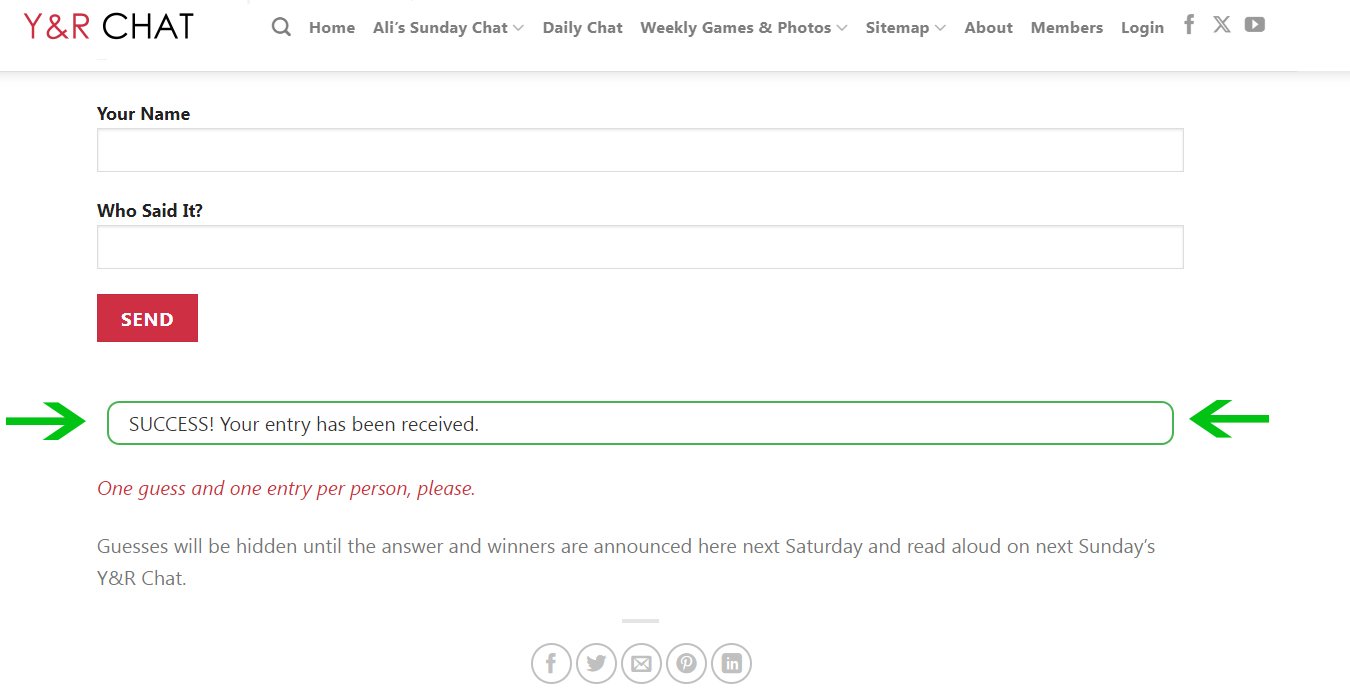This screenshot has width=1350, height=699.
Task: Share on LinkedIn circle icon
Action: click(x=732, y=664)
